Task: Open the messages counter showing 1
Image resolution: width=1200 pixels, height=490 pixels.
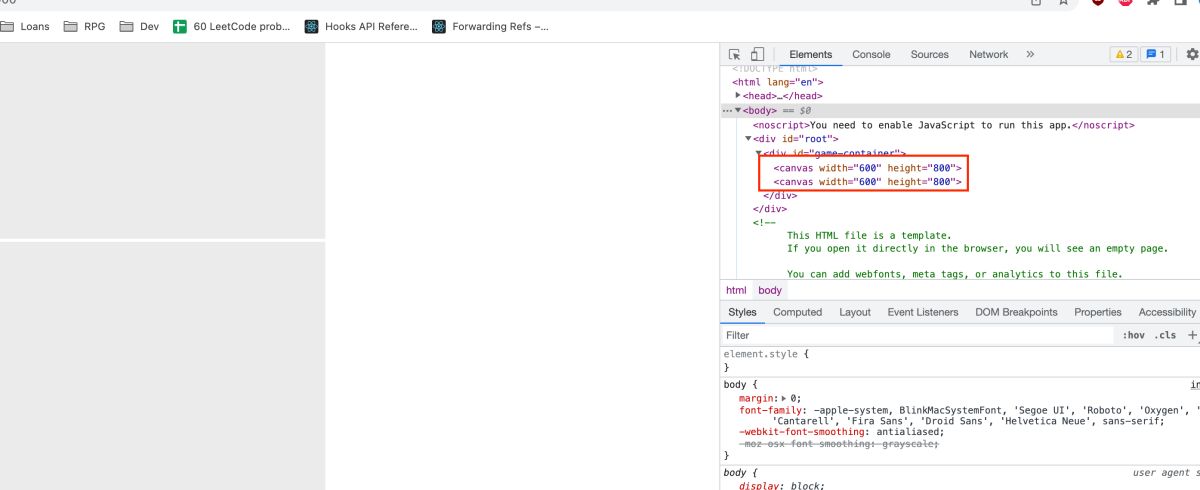Action: (1156, 54)
